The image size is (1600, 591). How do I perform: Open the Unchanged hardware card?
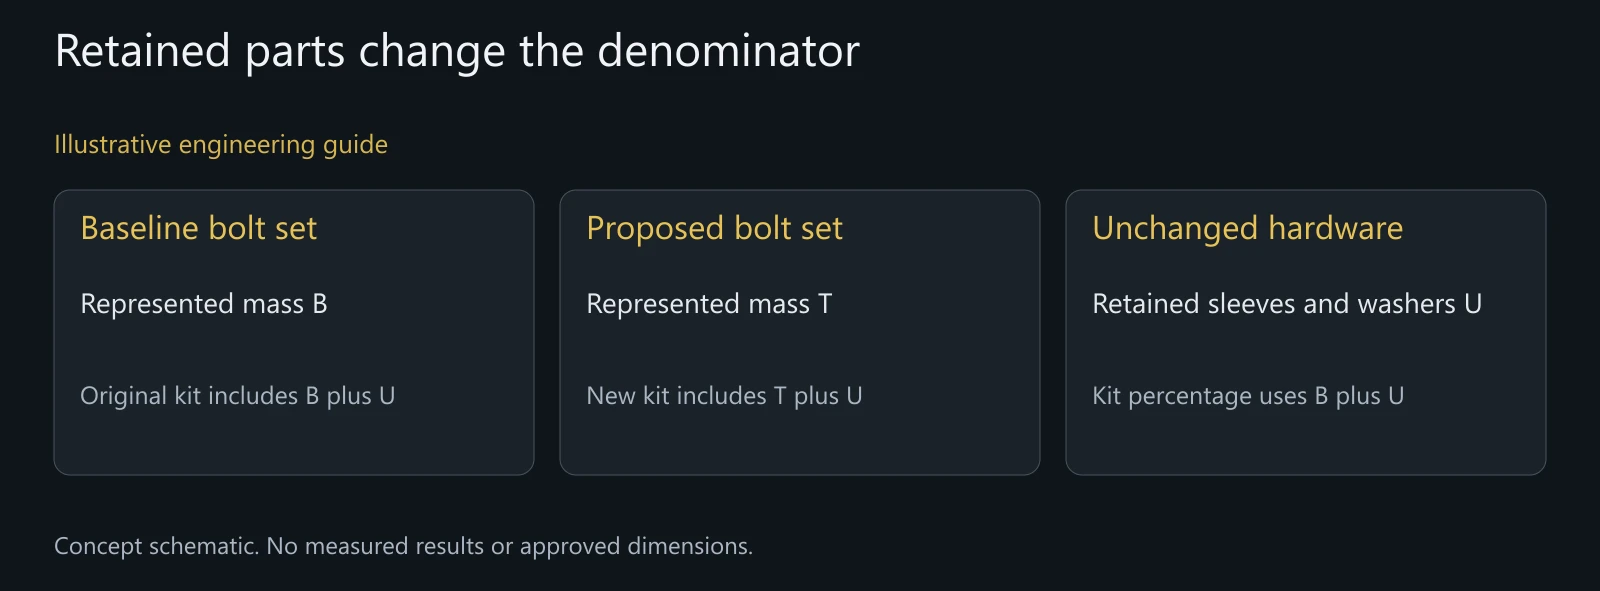coord(1306,332)
